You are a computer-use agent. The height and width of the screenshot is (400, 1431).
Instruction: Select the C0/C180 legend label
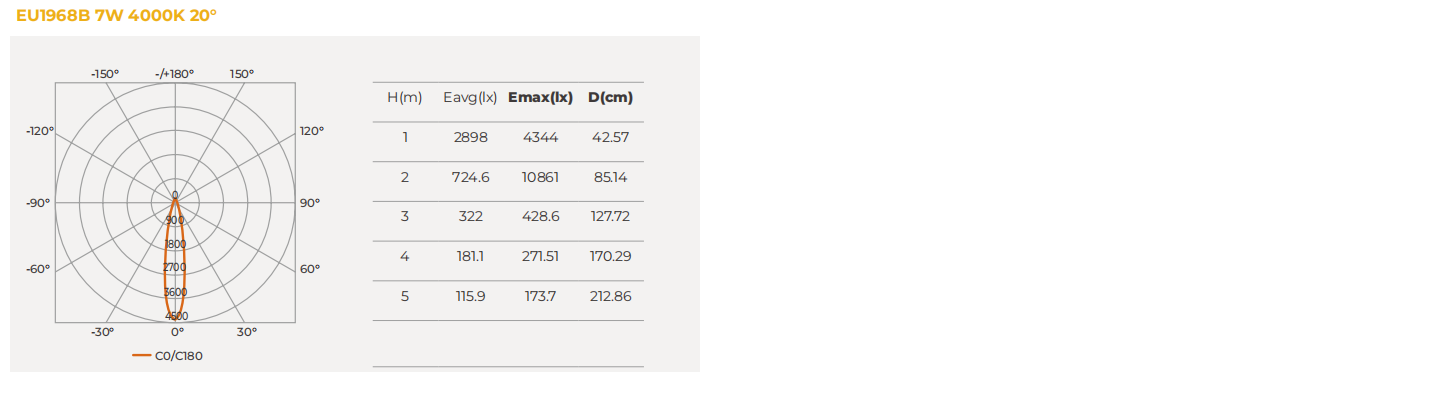(178, 355)
